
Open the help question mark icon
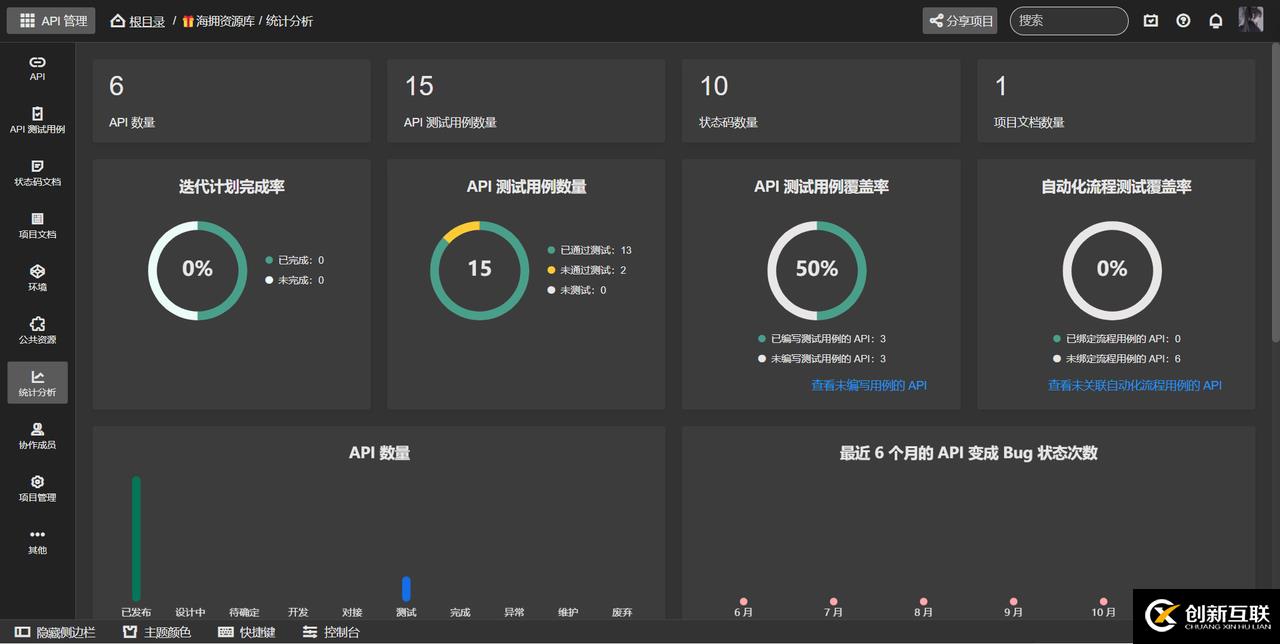1184,20
